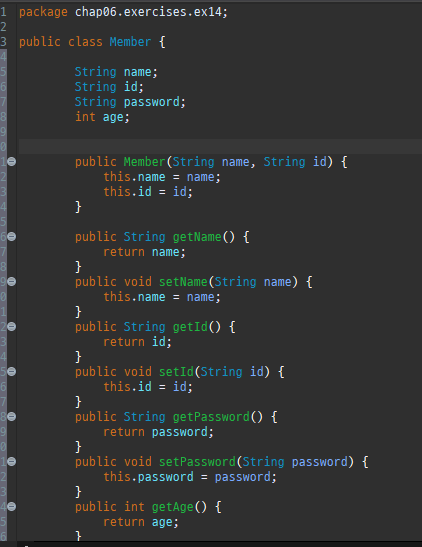This screenshot has width=422, height=547.
Task: Click the 'class' keyword on line 3
Action: [x=85, y=42]
